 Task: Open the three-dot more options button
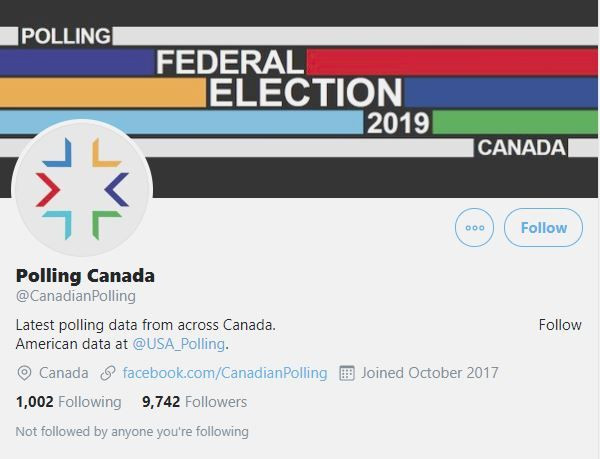pyautogui.click(x=474, y=228)
